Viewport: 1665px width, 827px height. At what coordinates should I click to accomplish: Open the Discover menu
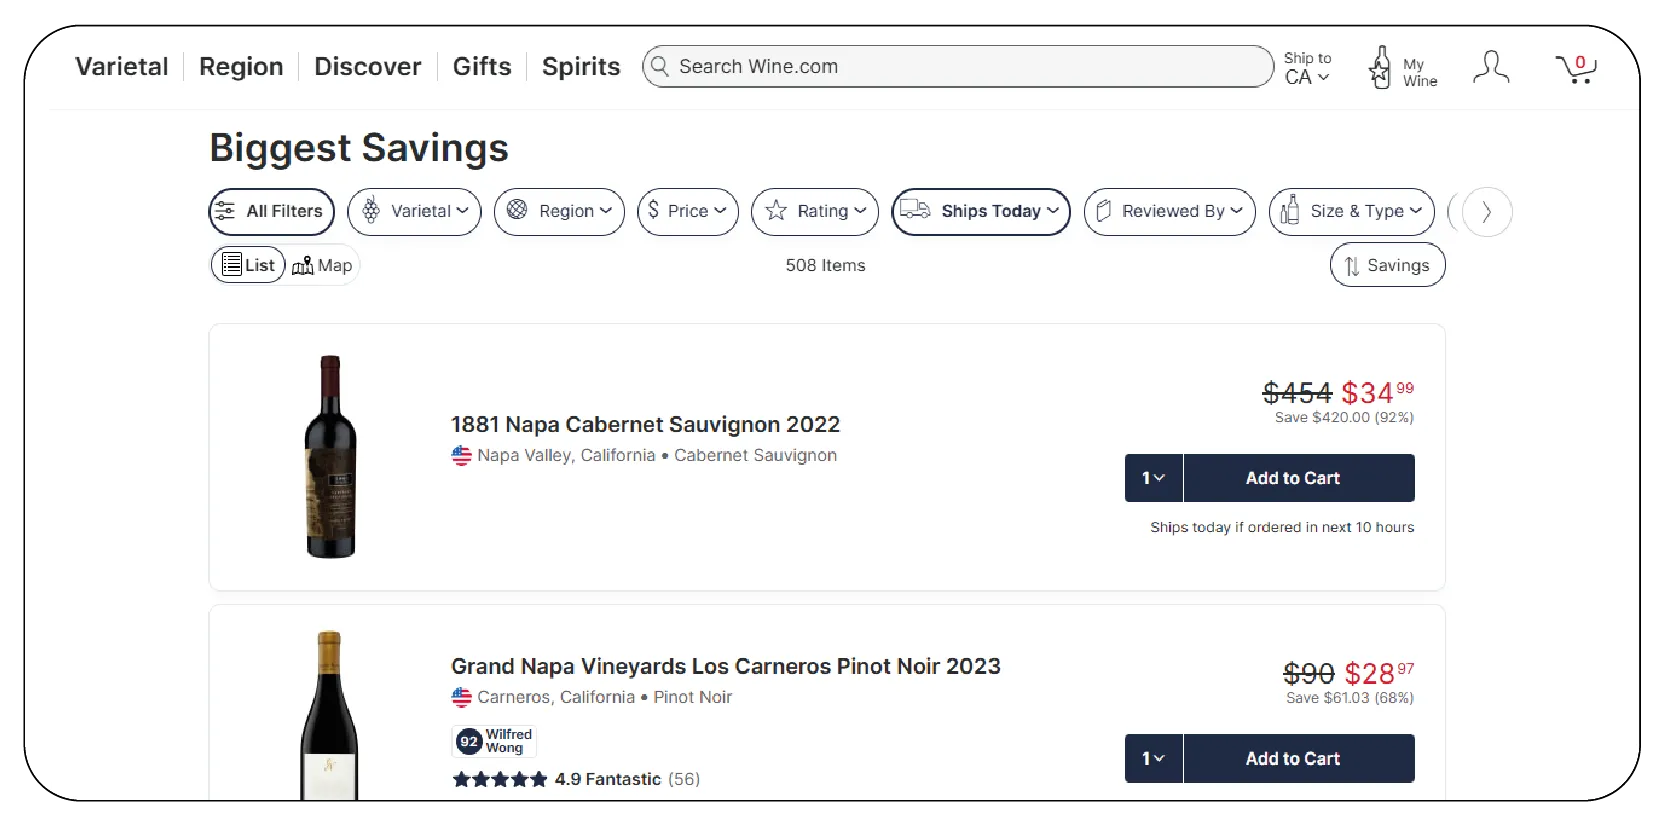pos(367,66)
